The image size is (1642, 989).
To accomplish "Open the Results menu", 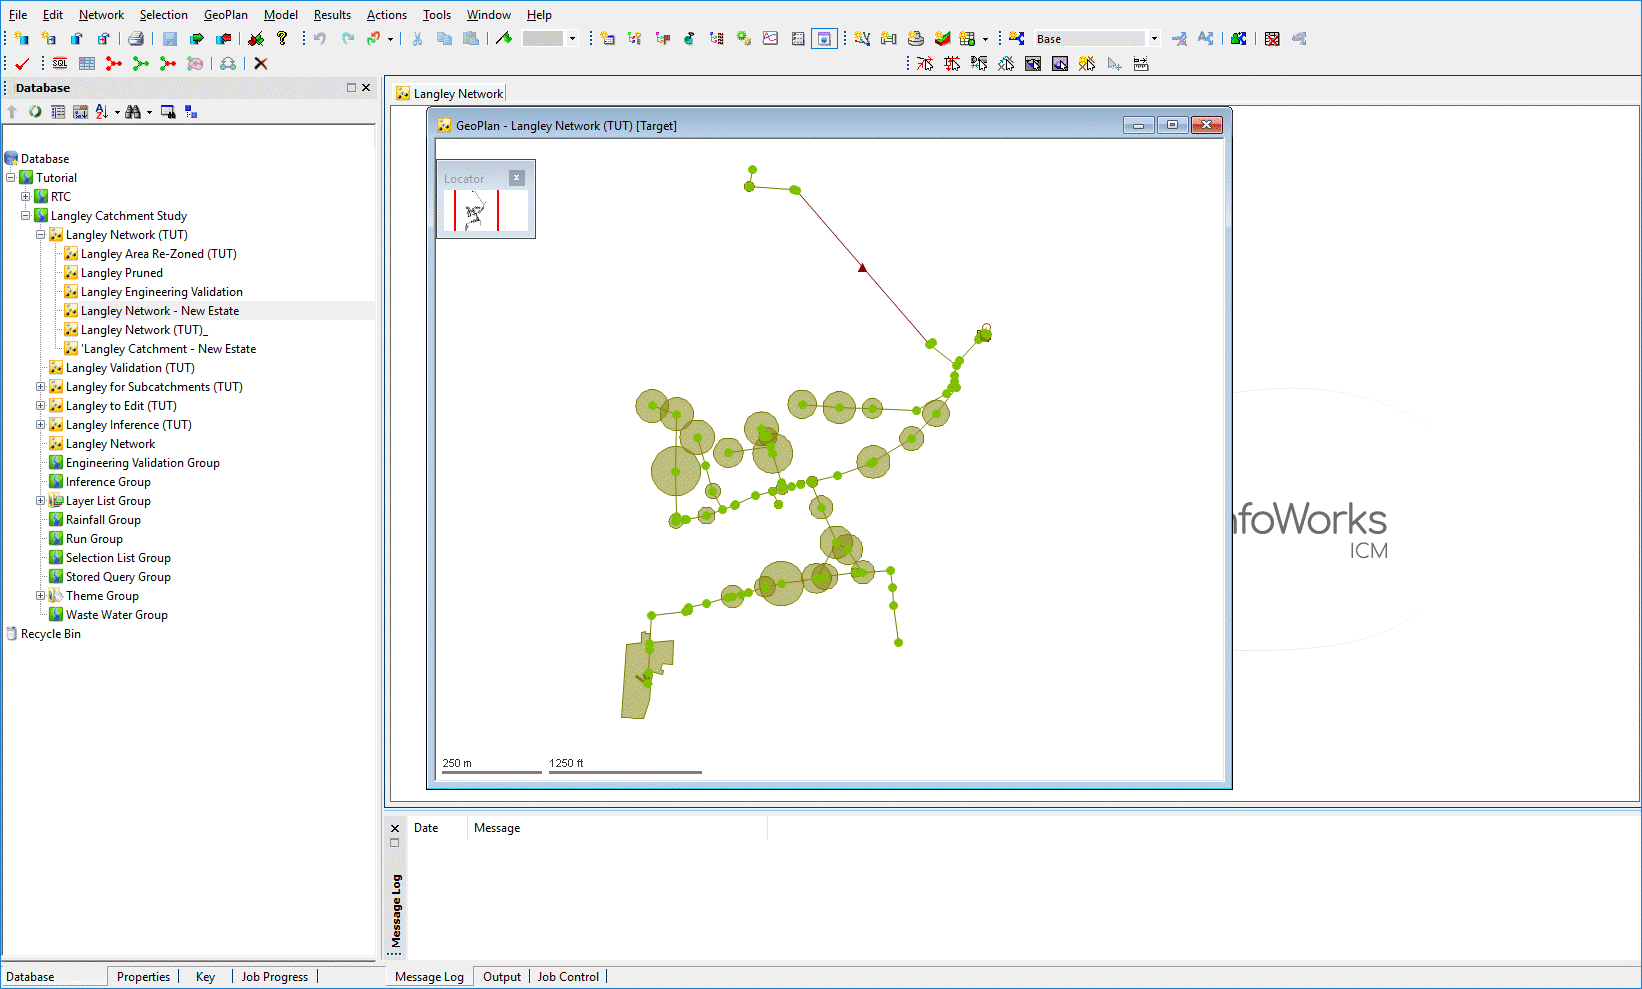I will click(332, 15).
